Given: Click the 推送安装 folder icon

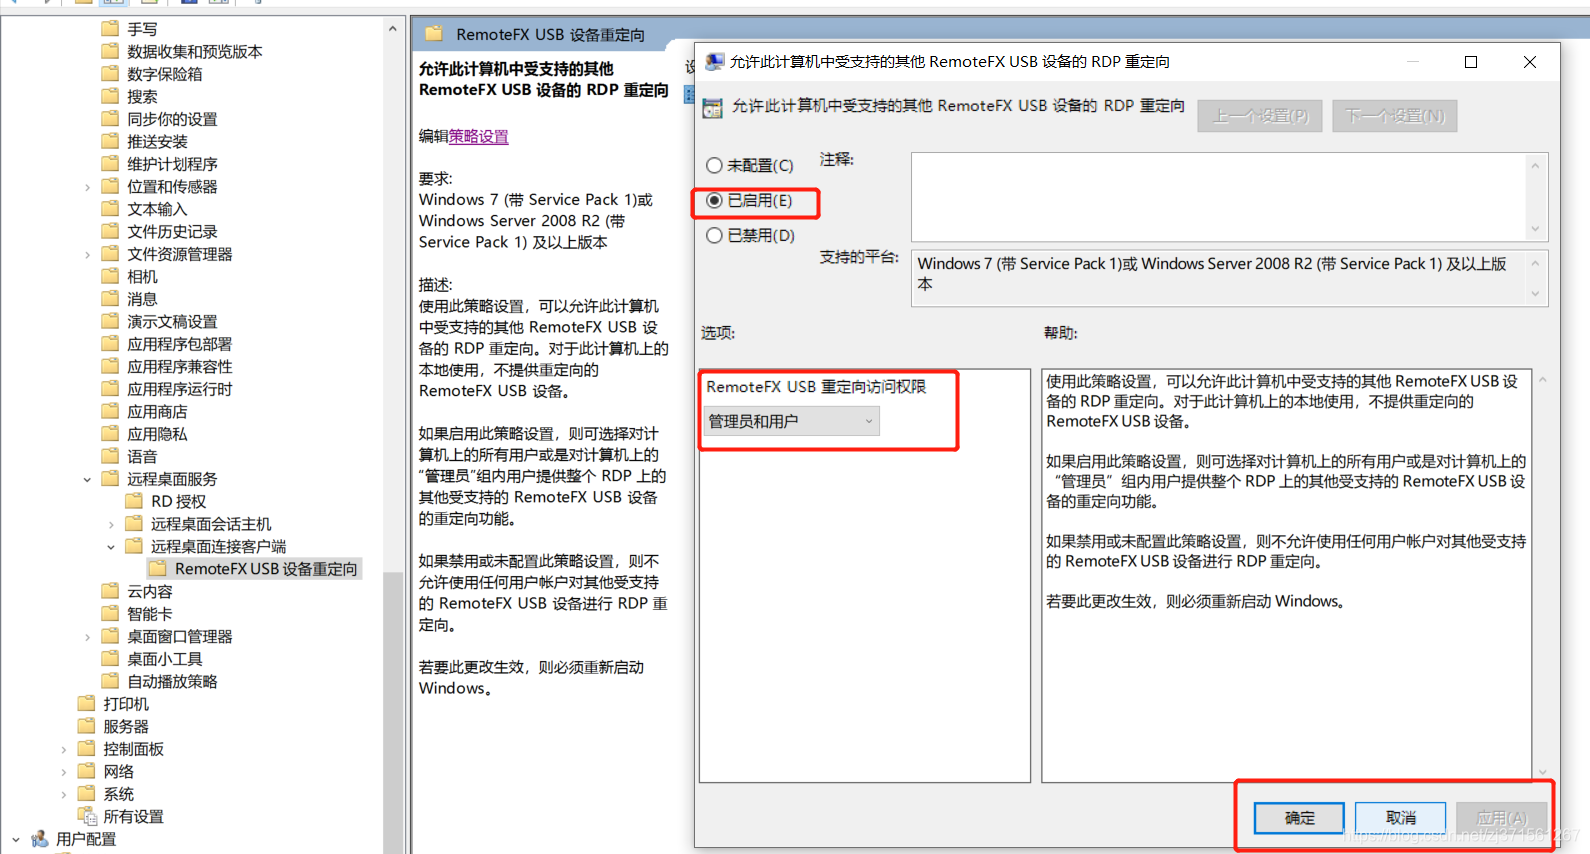Looking at the screenshot, I should (x=110, y=141).
